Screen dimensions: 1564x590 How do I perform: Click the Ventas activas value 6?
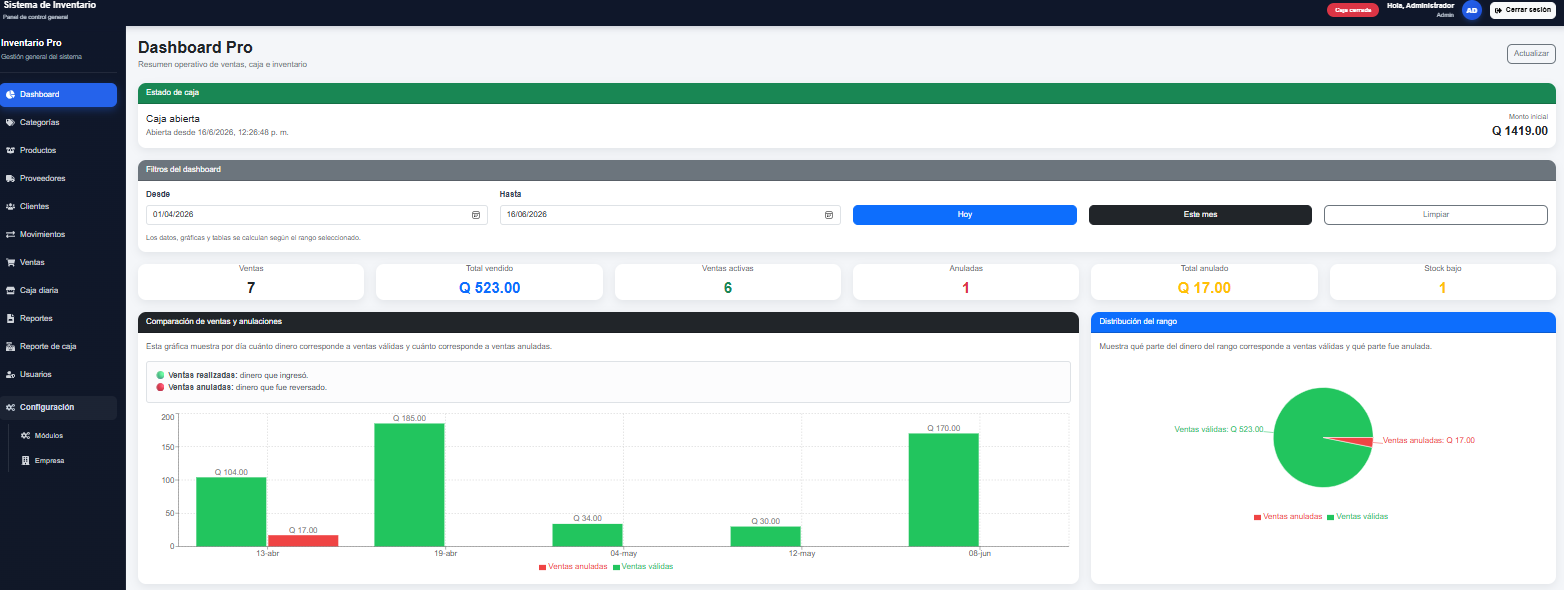pyautogui.click(x=728, y=288)
